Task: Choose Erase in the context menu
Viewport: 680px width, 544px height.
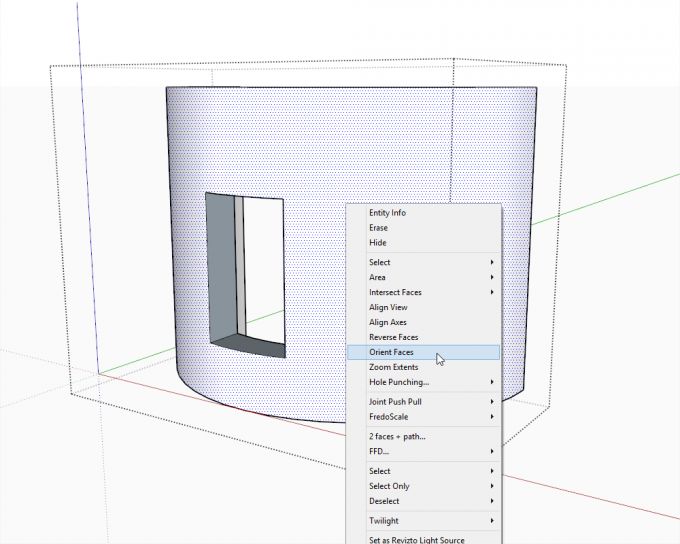Action: point(378,228)
